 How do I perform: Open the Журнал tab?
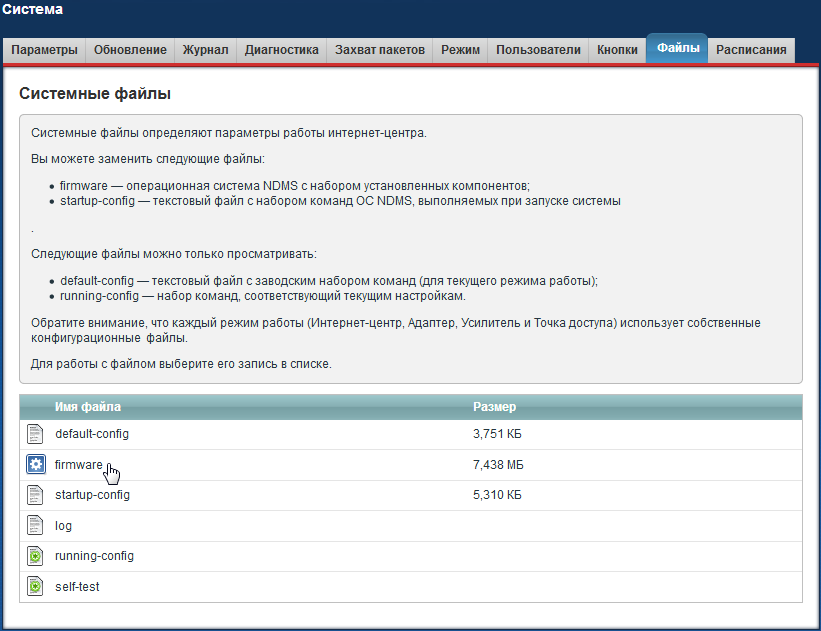point(205,50)
